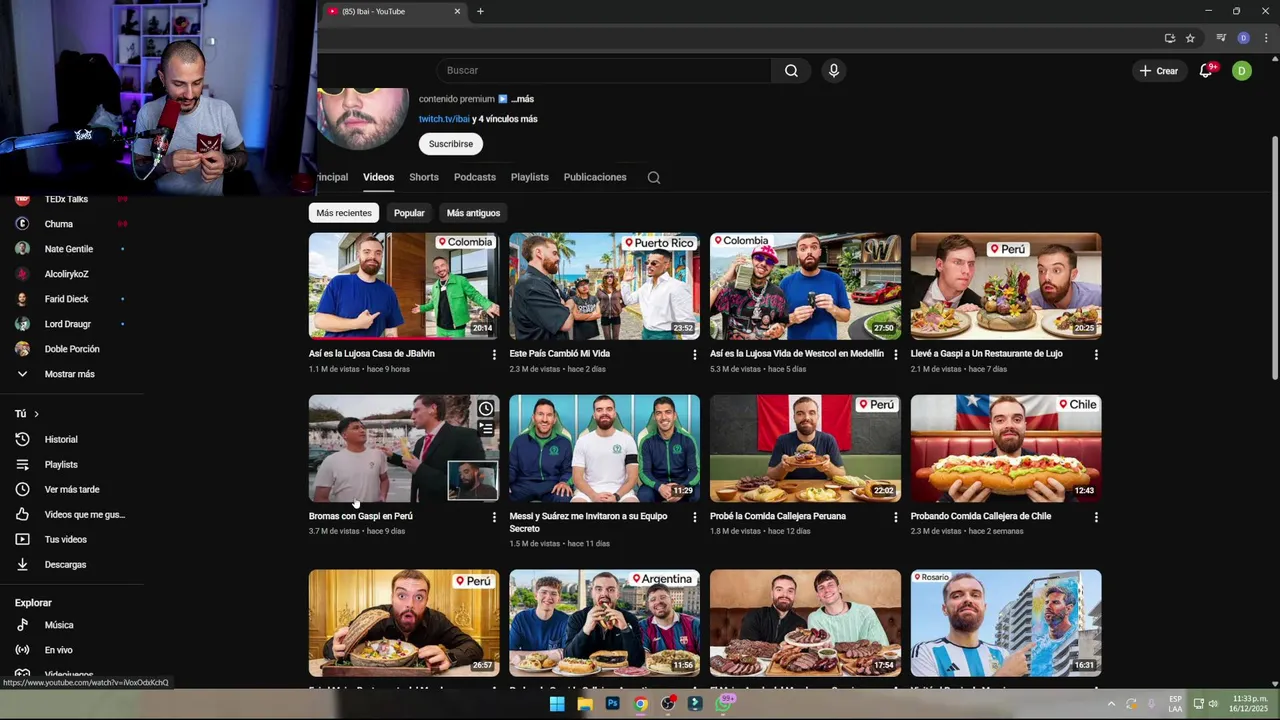Screen dimensions: 1280x720
Task: Open options for Westcol en Medellín video
Action: 895,354
